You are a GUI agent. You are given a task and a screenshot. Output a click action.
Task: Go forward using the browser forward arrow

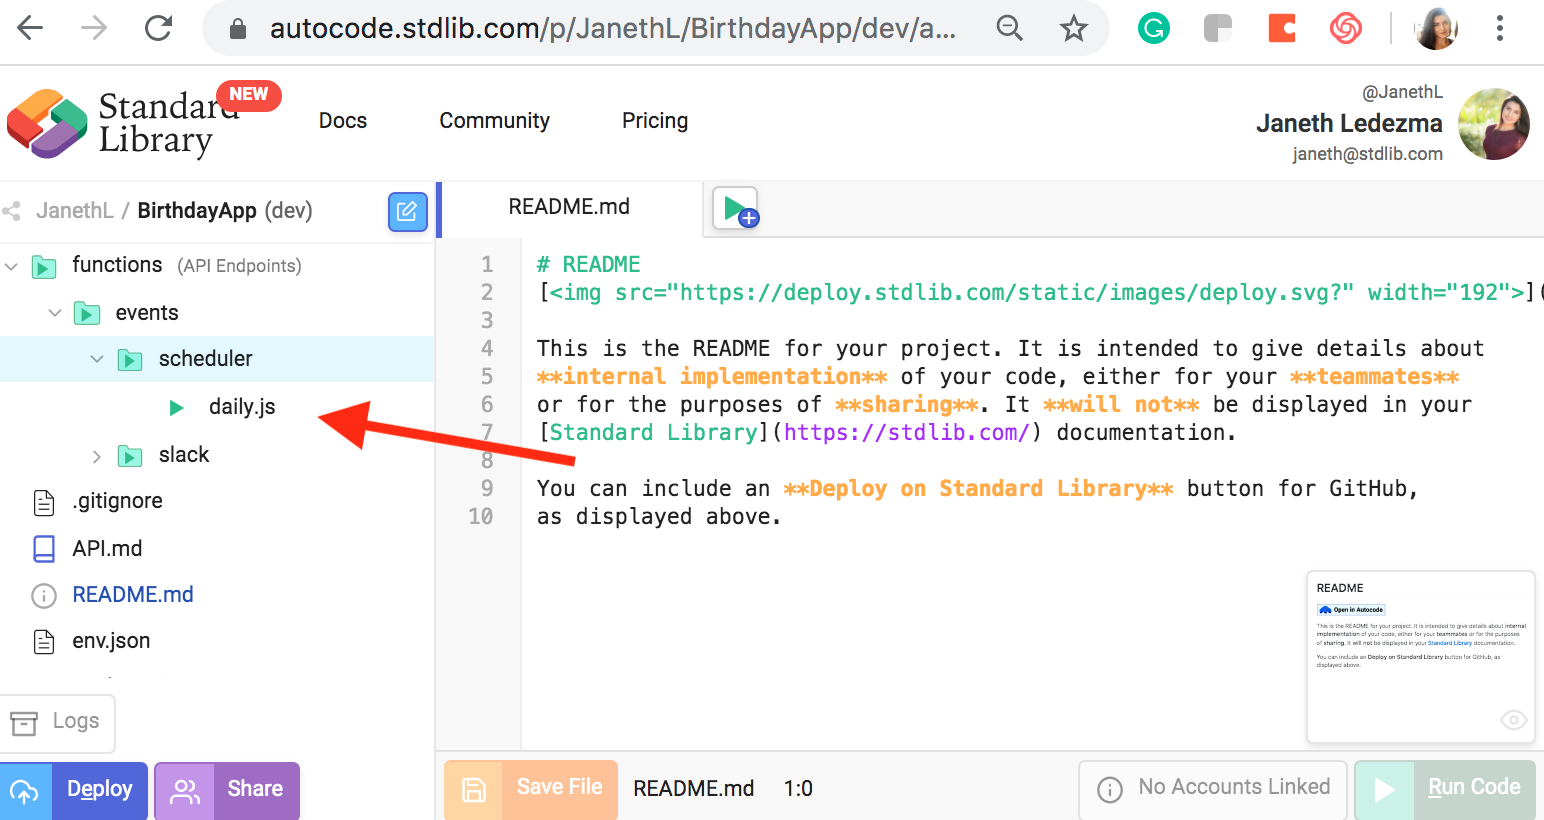point(94,28)
